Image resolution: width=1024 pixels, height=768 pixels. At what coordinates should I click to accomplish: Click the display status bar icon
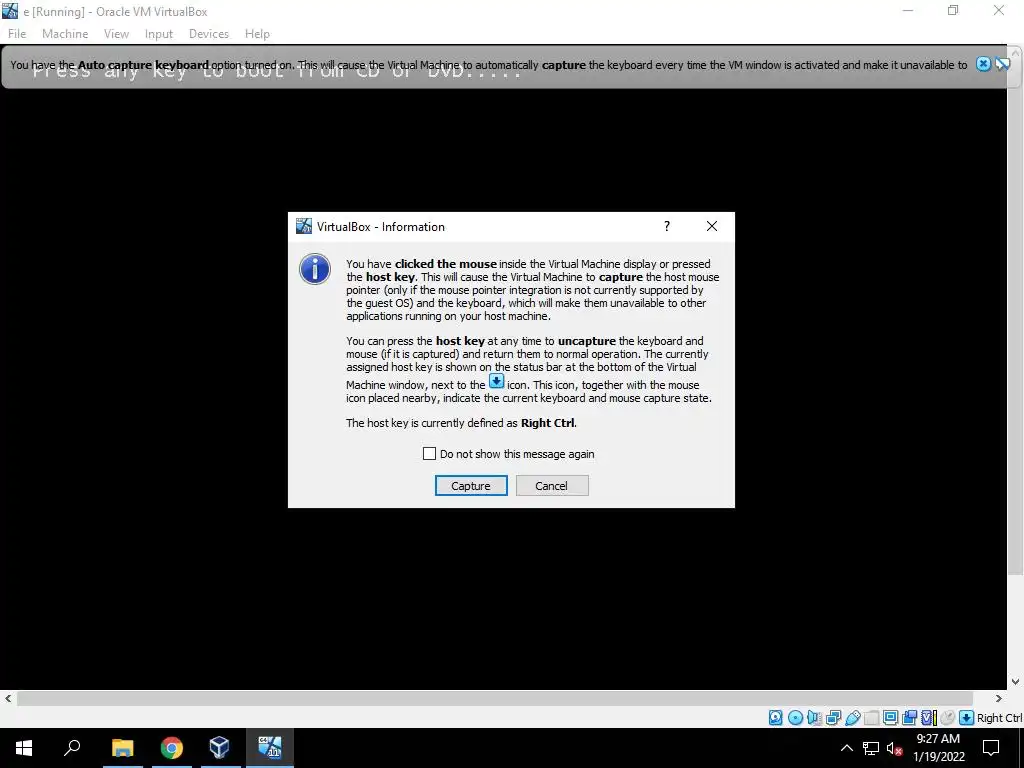click(890, 718)
